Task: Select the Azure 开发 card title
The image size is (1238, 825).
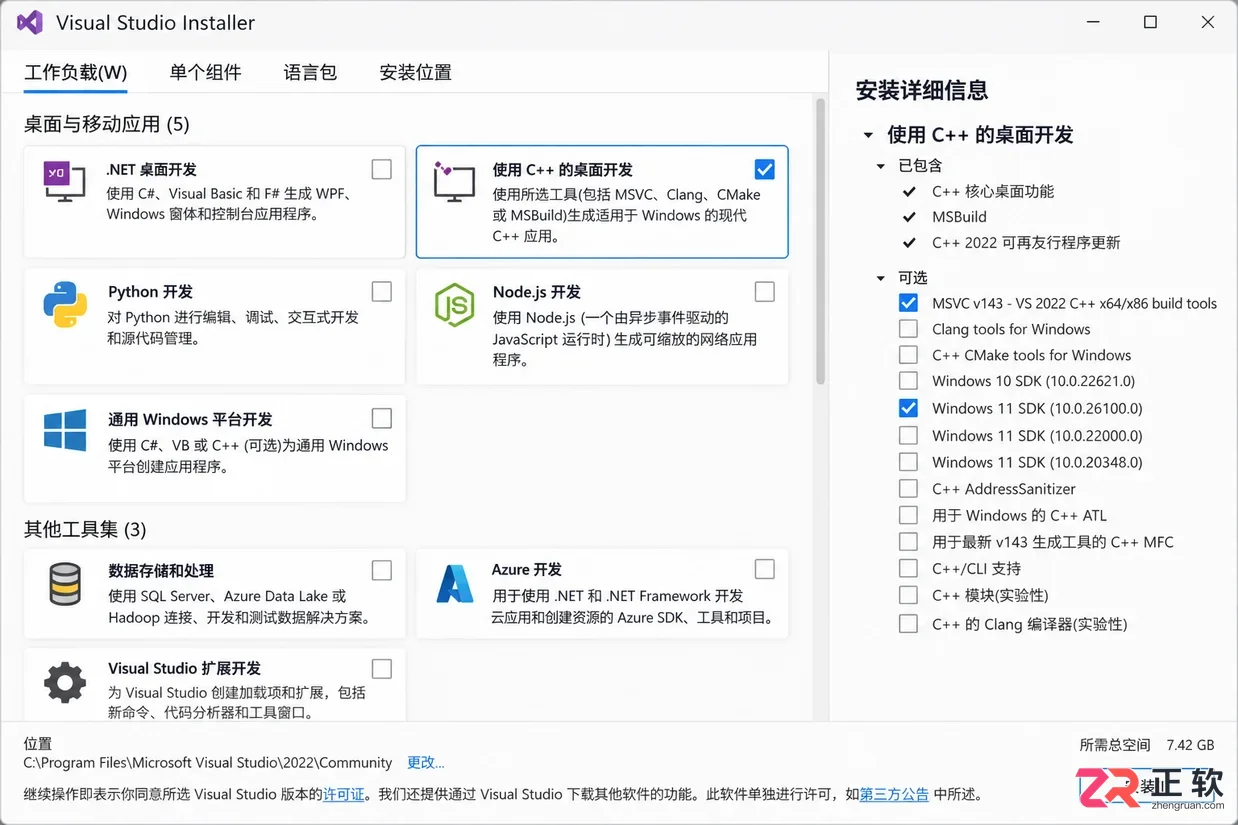Action: click(527, 570)
